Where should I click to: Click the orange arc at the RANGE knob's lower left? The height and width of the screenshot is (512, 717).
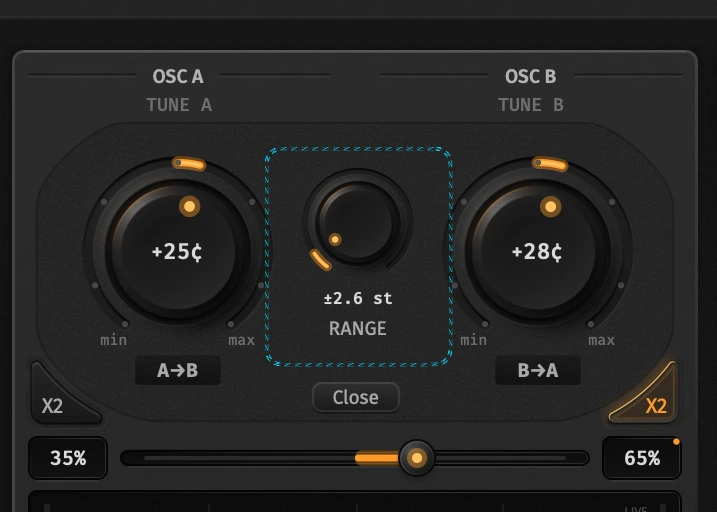pyautogui.click(x=320, y=260)
